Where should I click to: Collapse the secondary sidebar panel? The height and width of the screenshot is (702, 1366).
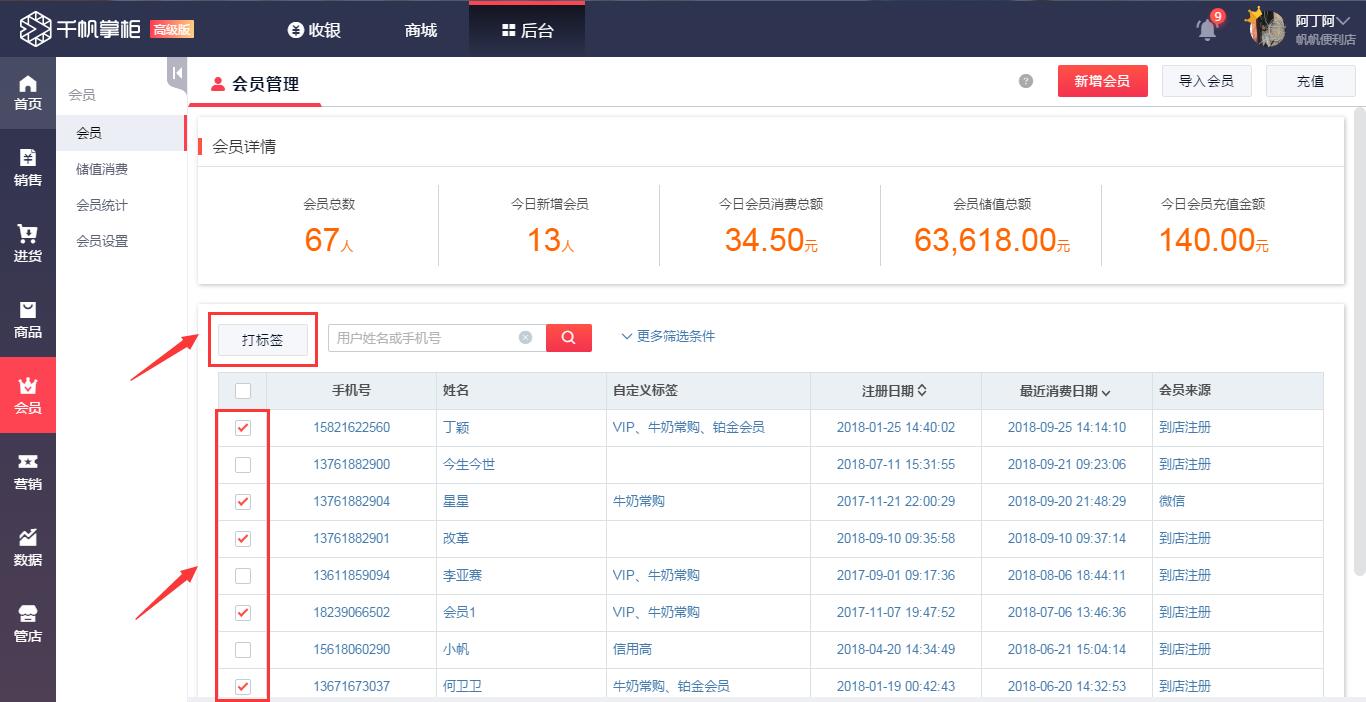[177, 73]
